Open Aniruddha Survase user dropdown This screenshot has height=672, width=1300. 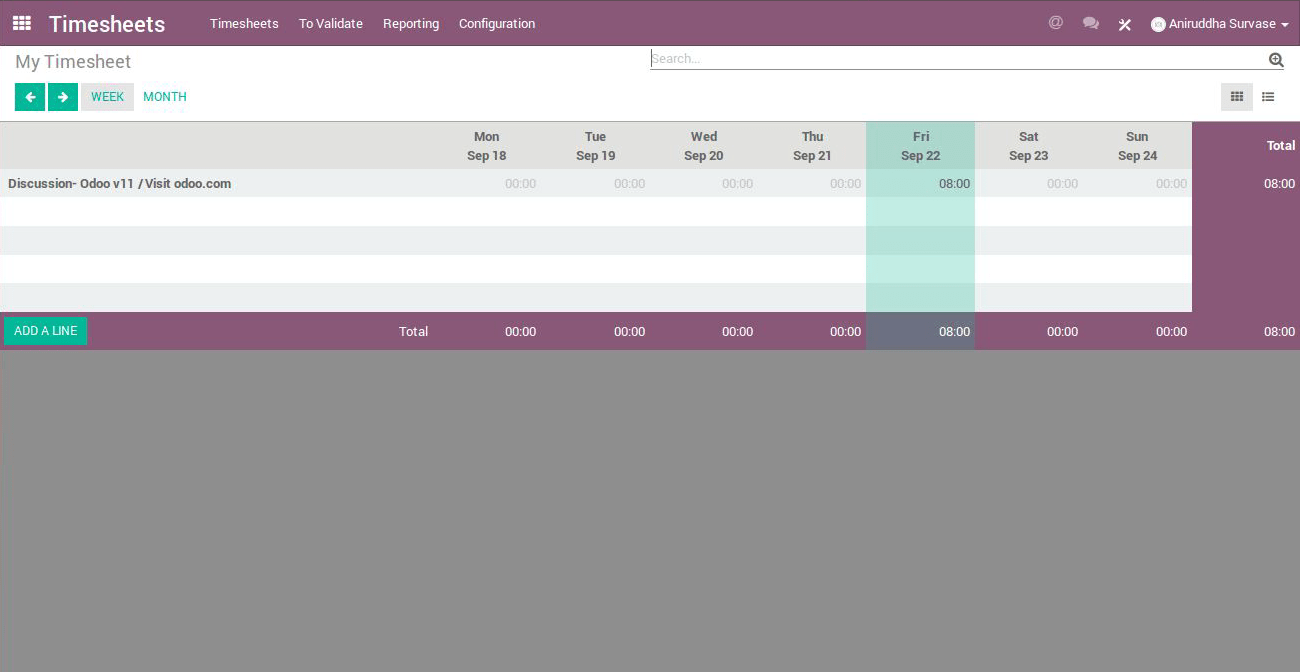pyautogui.click(x=1220, y=24)
